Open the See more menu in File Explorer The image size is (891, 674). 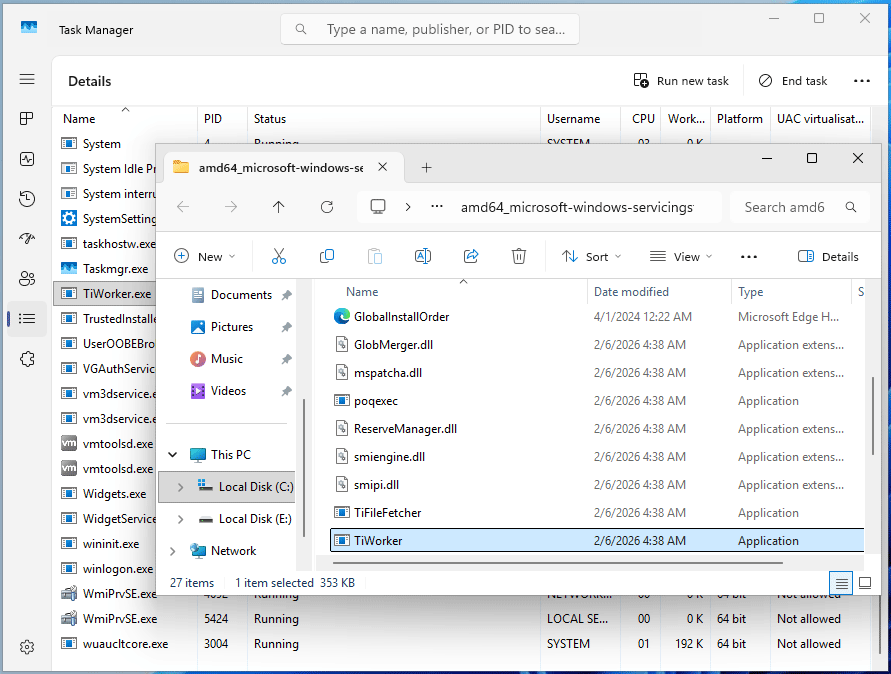[x=749, y=256]
